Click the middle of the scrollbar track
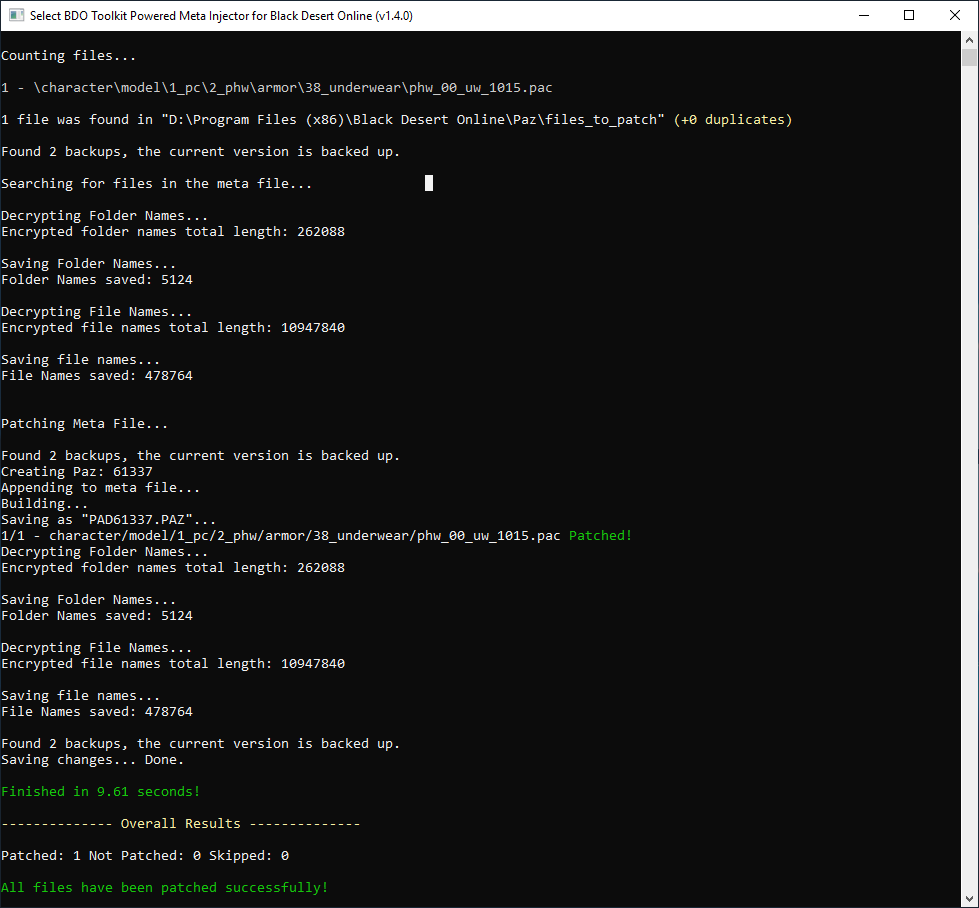Image resolution: width=979 pixels, height=908 pixels. point(969,470)
